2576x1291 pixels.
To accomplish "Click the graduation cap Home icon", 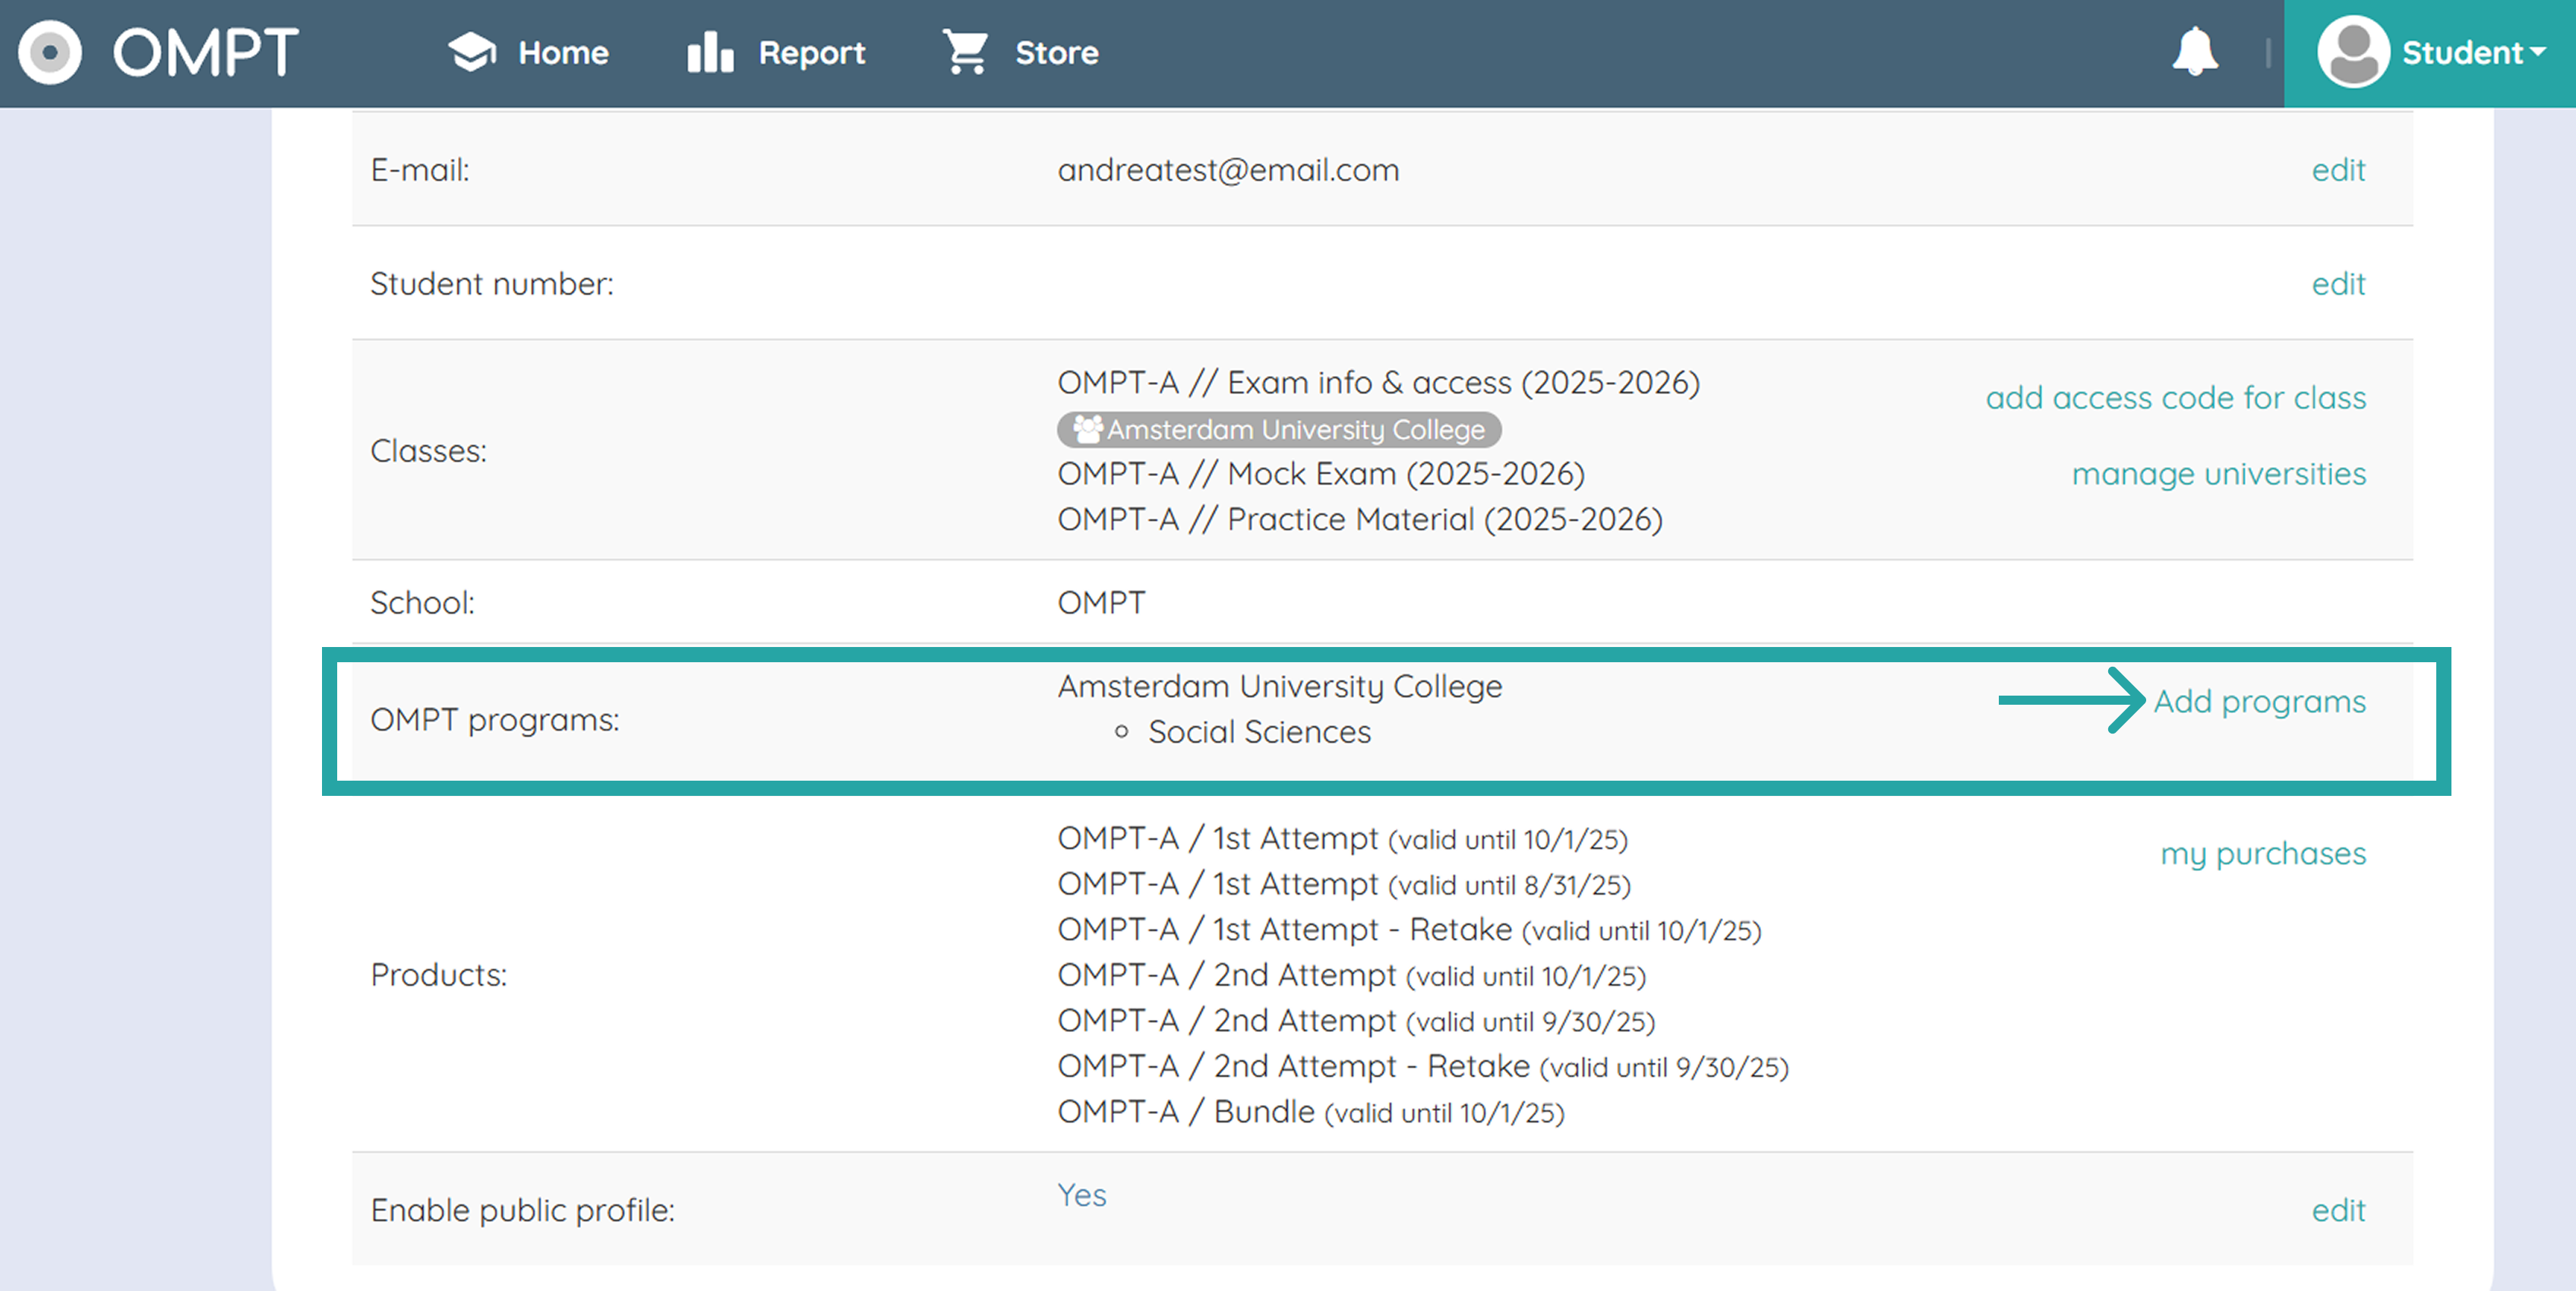I will 472,52.
